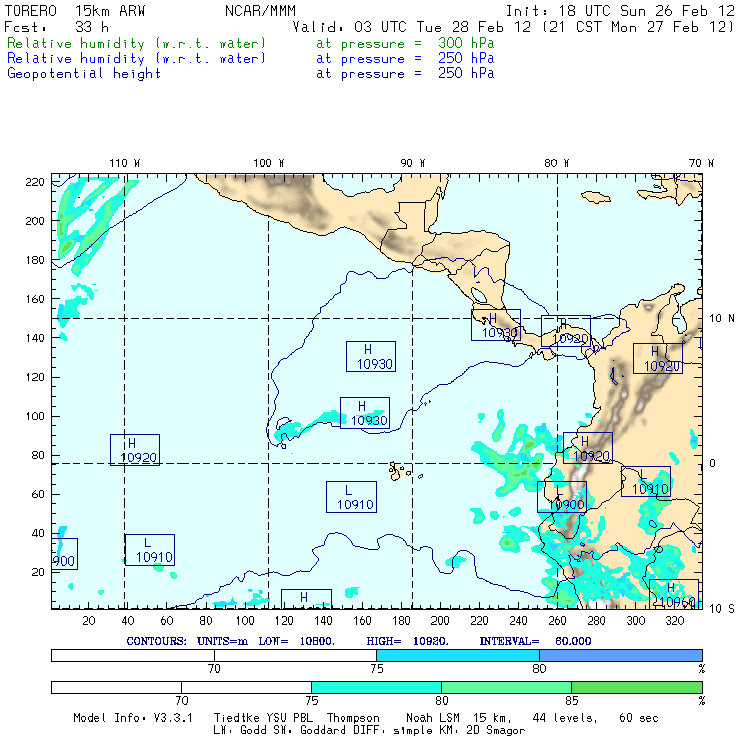Click the blue above-80% swatch in upper colorbar
Screen dimensions: 740x740
(621, 655)
